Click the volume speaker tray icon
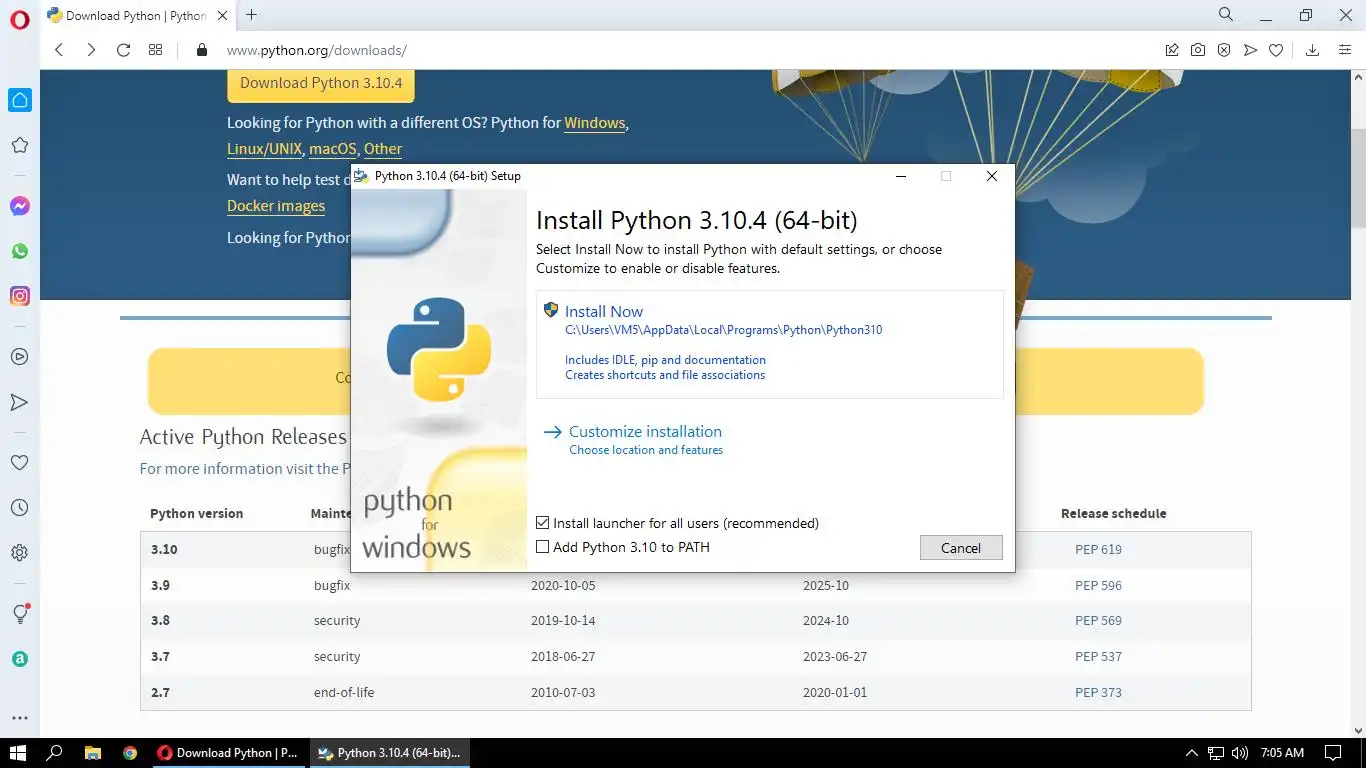Image resolution: width=1366 pixels, height=768 pixels. click(x=1240, y=753)
